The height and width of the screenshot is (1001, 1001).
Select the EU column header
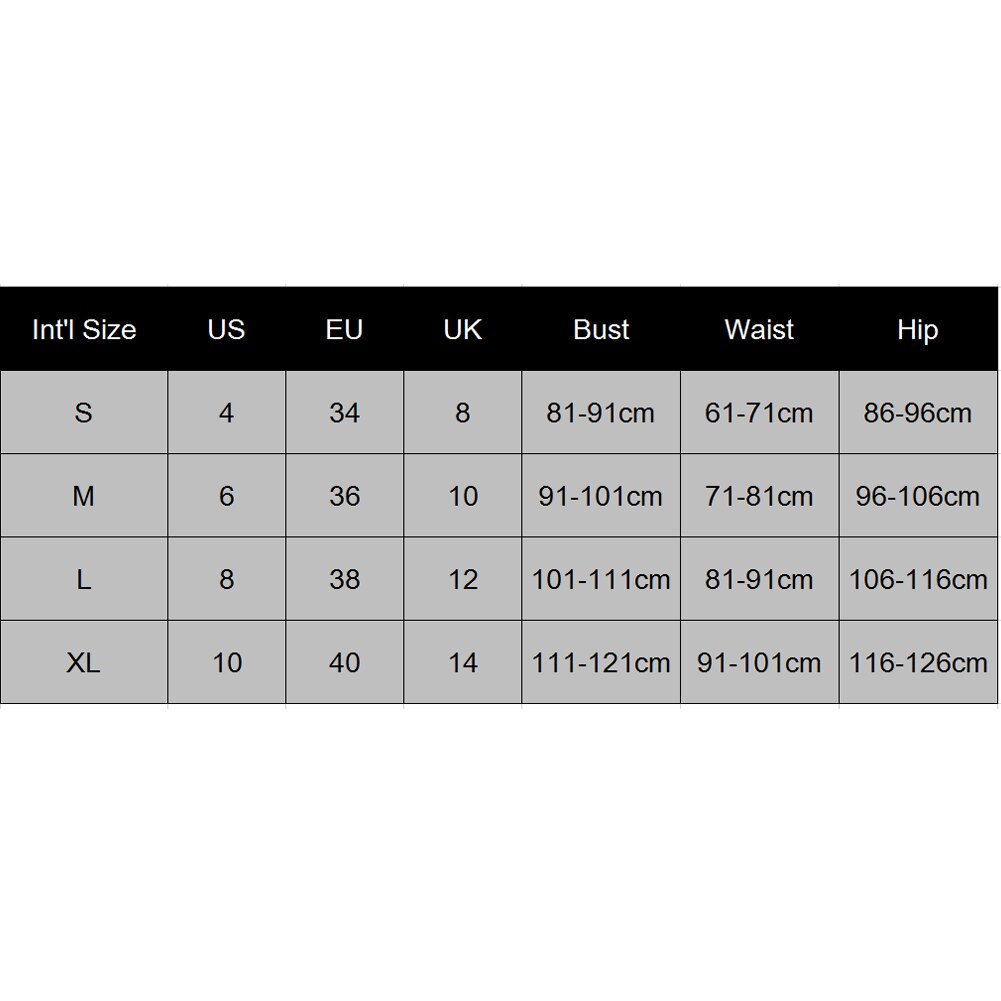pyautogui.click(x=344, y=330)
